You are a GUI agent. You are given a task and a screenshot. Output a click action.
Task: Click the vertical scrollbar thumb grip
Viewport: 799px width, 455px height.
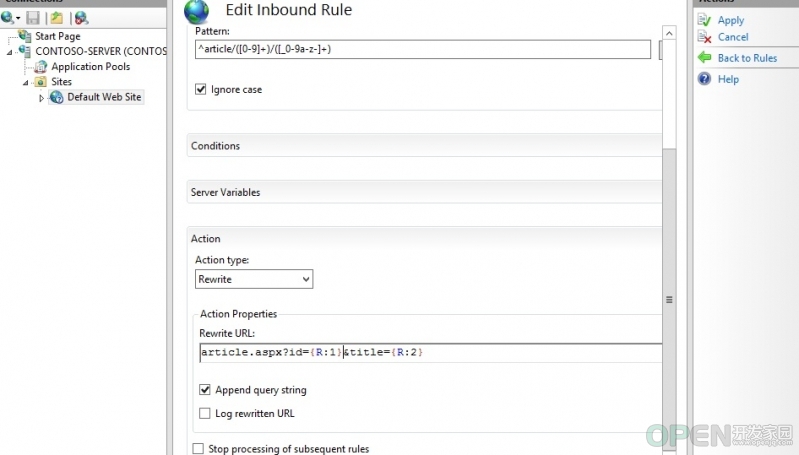669,300
